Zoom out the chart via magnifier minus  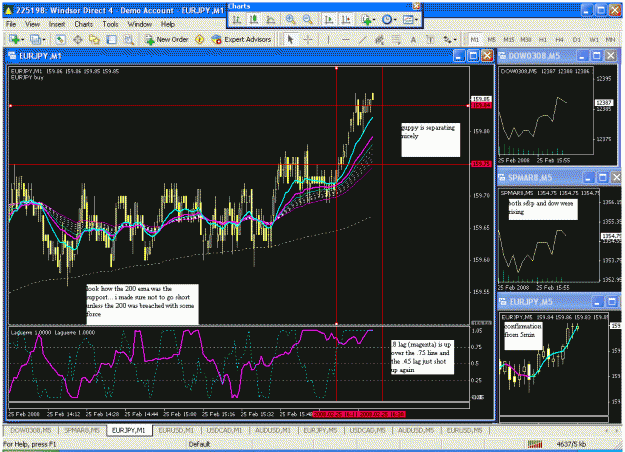(x=307, y=19)
